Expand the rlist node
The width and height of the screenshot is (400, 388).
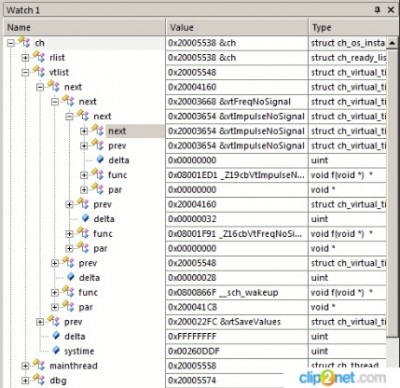coord(25,58)
